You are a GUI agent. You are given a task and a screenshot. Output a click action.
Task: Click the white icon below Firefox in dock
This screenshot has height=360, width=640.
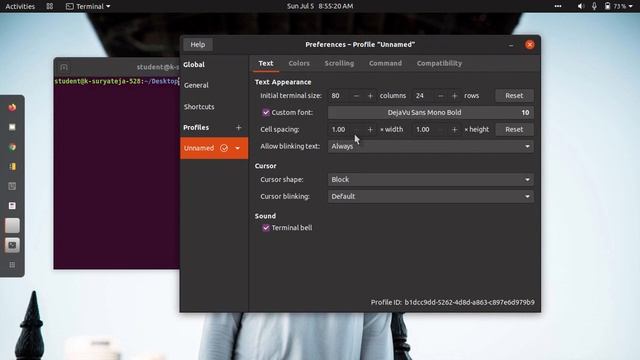coord(12,127)
